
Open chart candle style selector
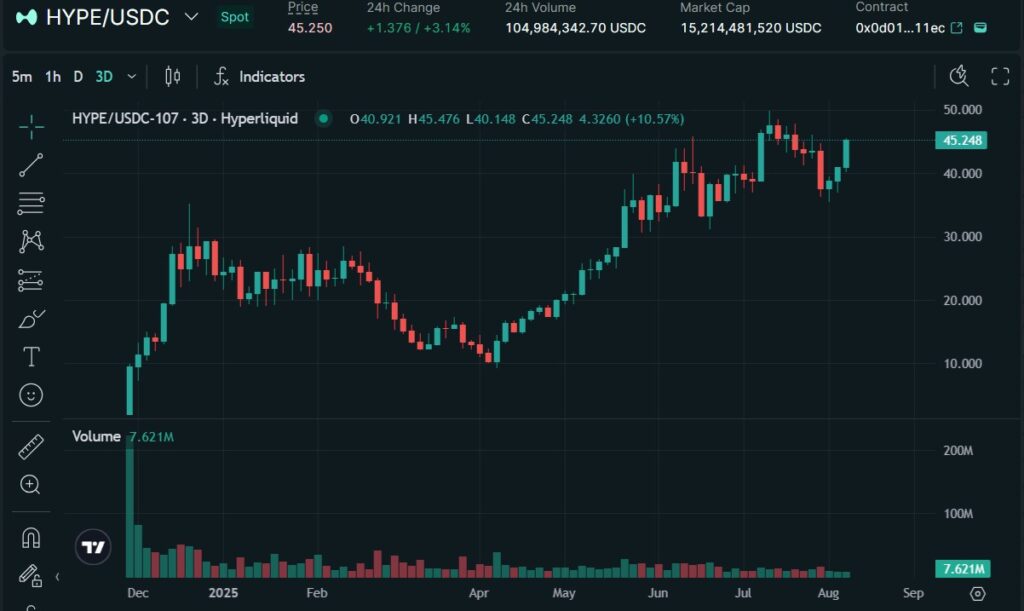(172, 76)
